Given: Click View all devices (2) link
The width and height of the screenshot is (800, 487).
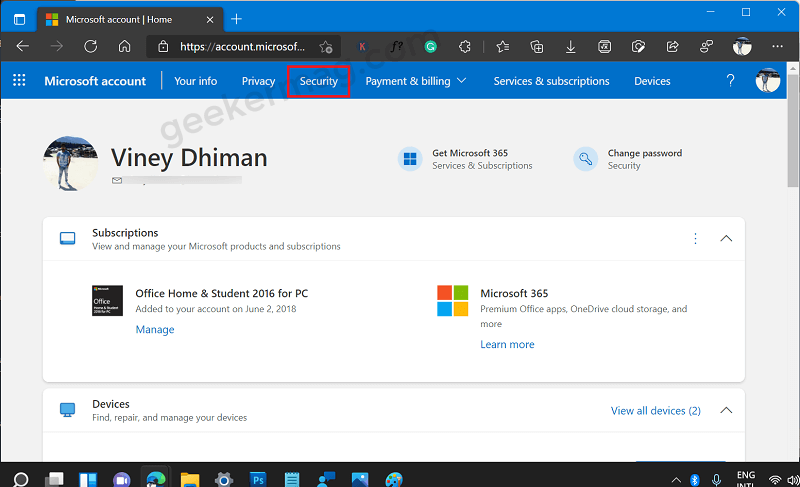Looking at the screenshot, I should [x=656, y=411].
